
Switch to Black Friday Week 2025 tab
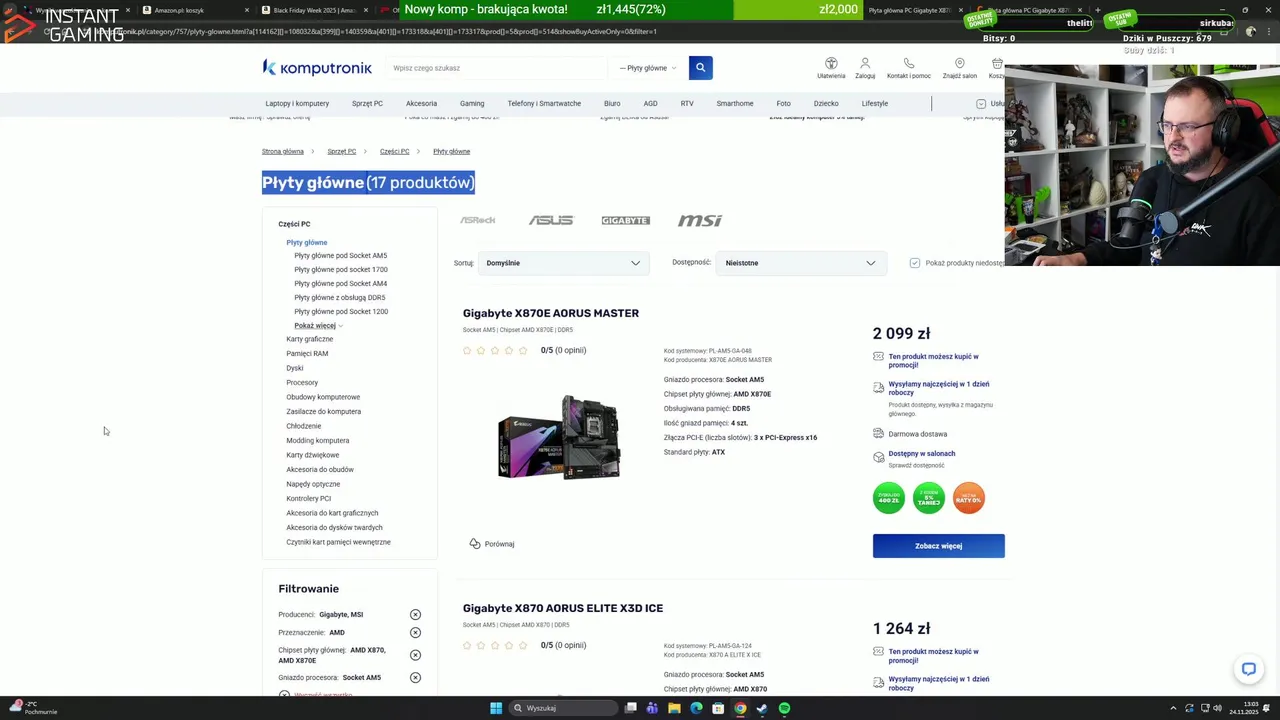point(313,10)
